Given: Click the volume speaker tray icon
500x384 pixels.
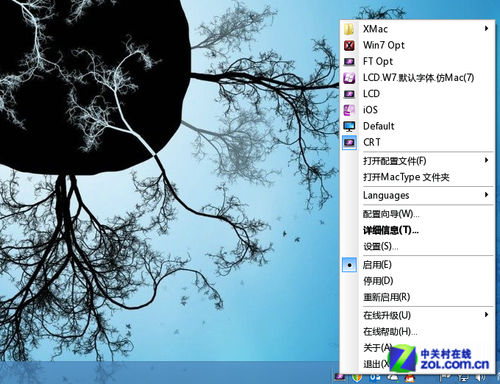Looking at the screenshot, I should point(480,378).
